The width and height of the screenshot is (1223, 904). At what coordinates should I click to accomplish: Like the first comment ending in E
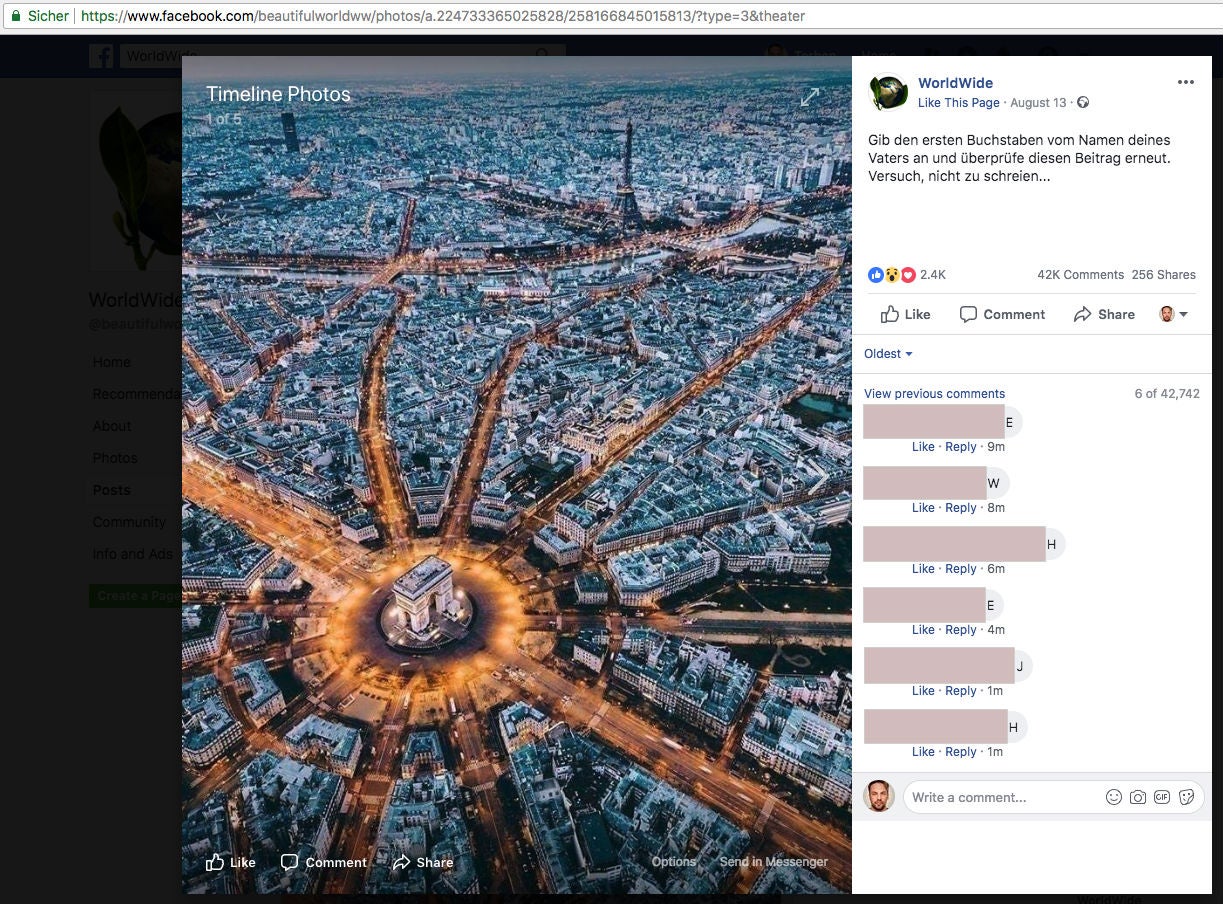point(923,447)
